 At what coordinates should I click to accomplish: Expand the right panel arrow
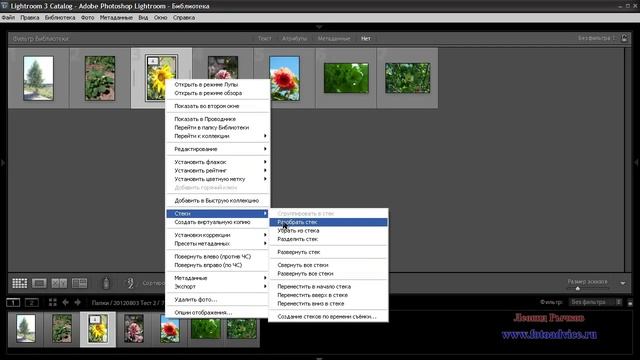tap(636, 163)
